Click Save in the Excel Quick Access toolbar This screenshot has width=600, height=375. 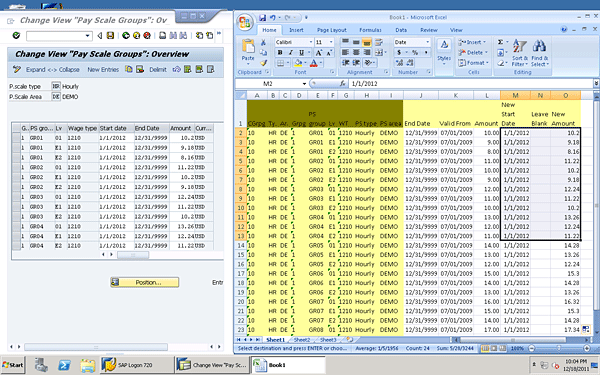coord(262,18)
